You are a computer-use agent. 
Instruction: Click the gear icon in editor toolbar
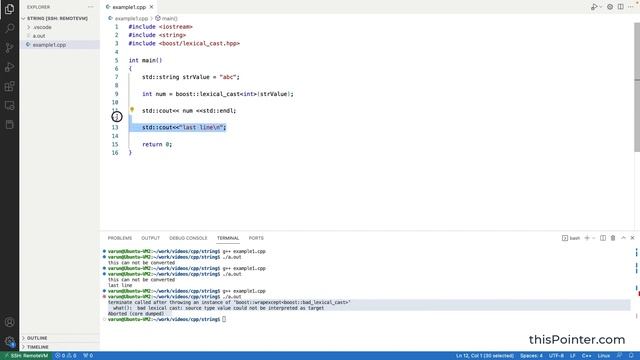coord(610,7)
